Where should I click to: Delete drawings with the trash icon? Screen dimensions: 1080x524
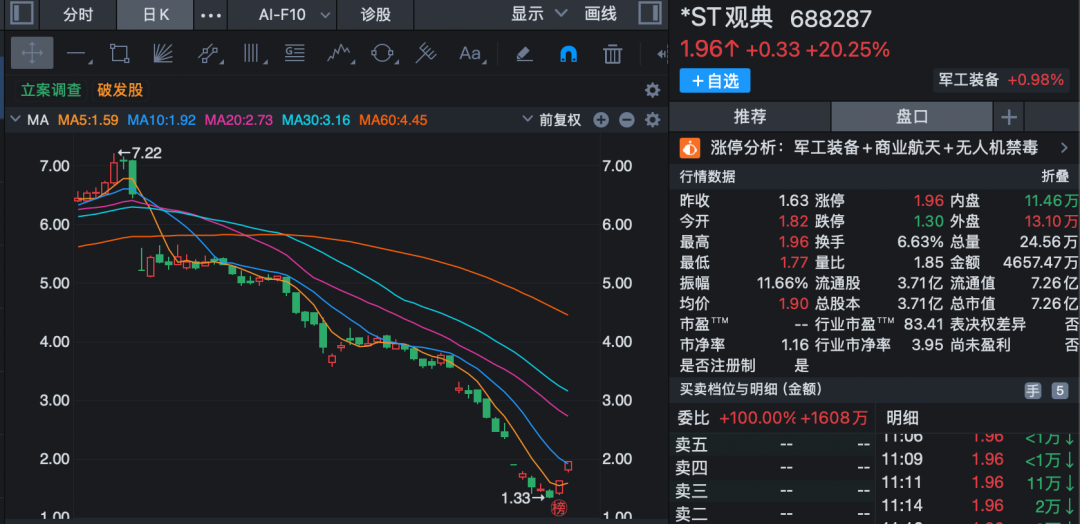coord(613,53)
